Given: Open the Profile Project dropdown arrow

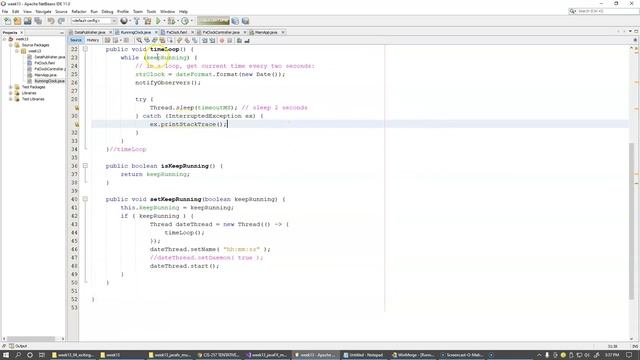Looking at the screenshot, I should [x=191, y=21].
